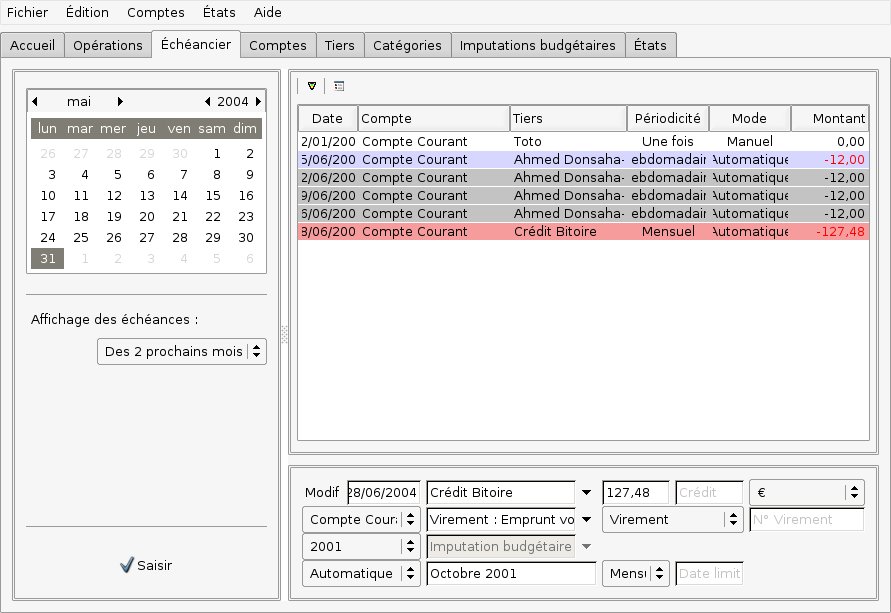Go to next month in calendar
Viewport: 891px width, 613px height.
(x=120, y=101)
